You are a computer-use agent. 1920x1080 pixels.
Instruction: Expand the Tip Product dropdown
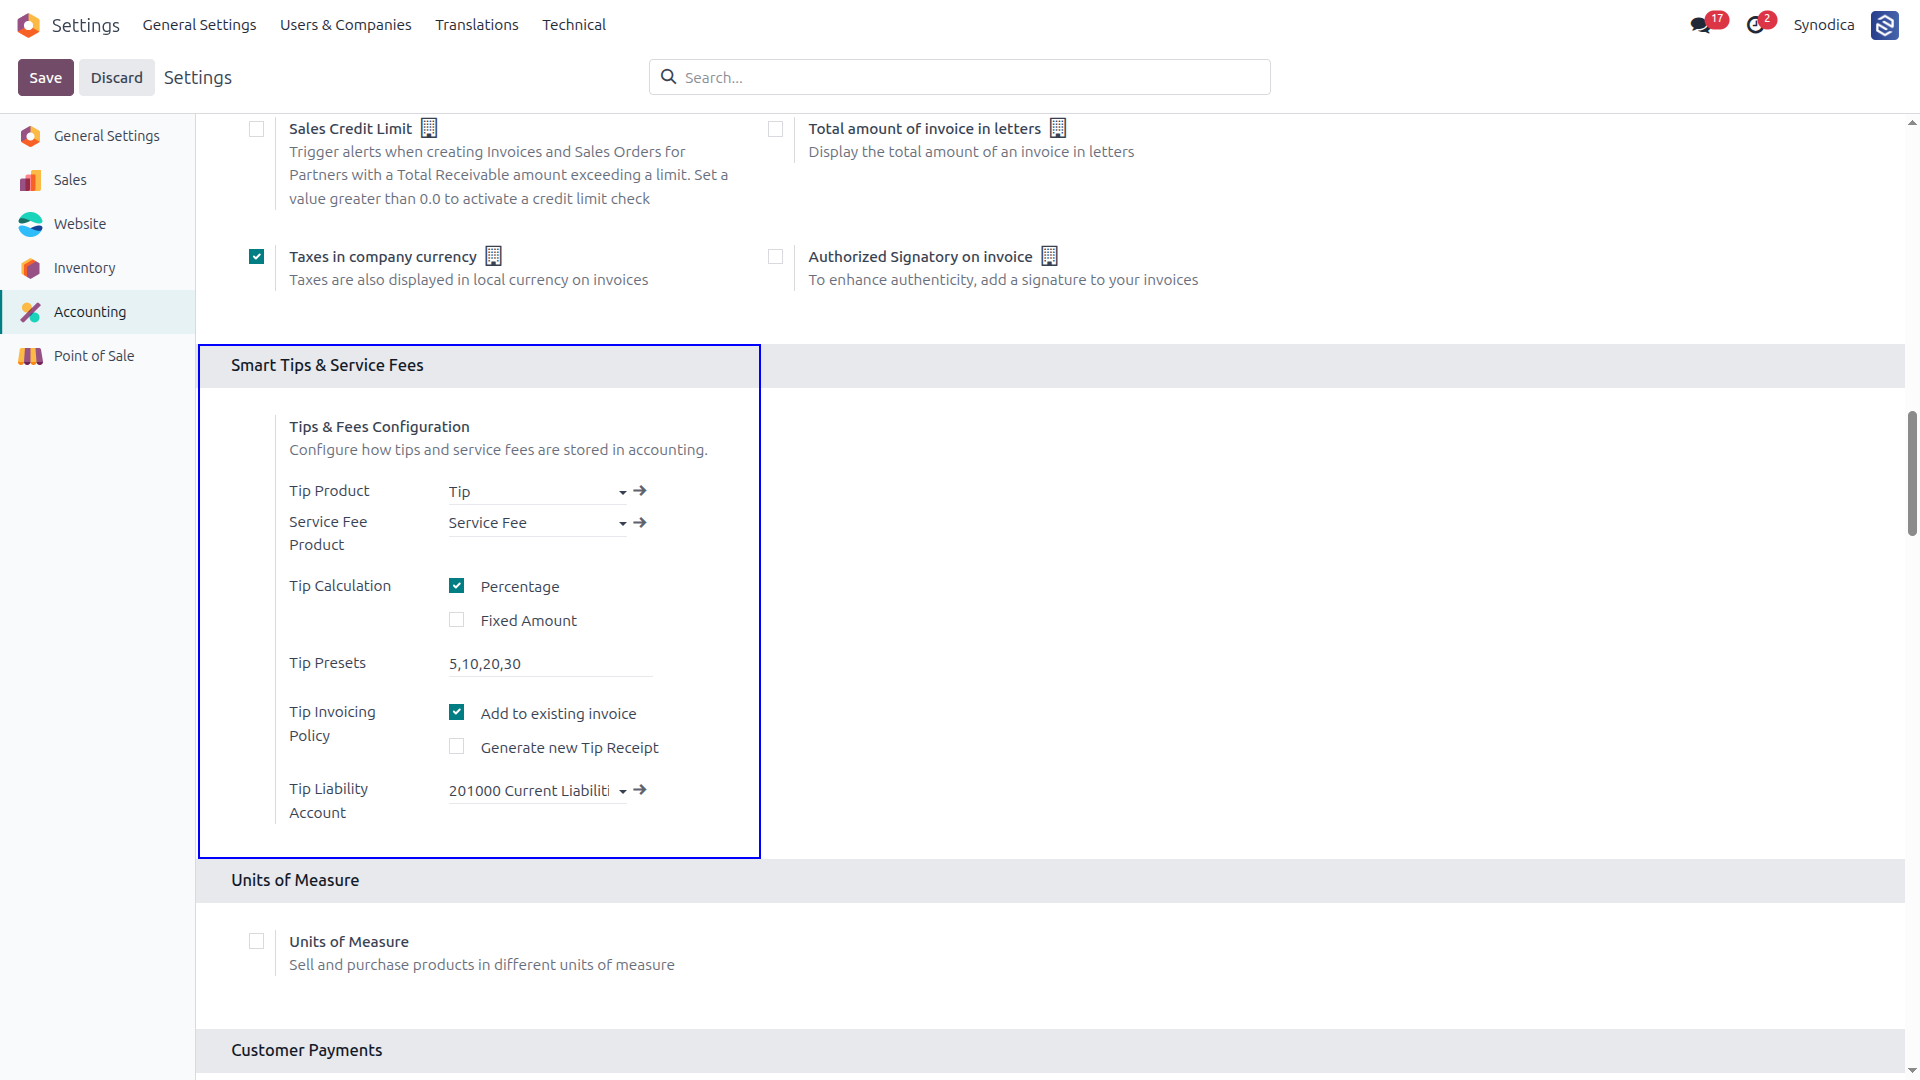pos(622,492)
